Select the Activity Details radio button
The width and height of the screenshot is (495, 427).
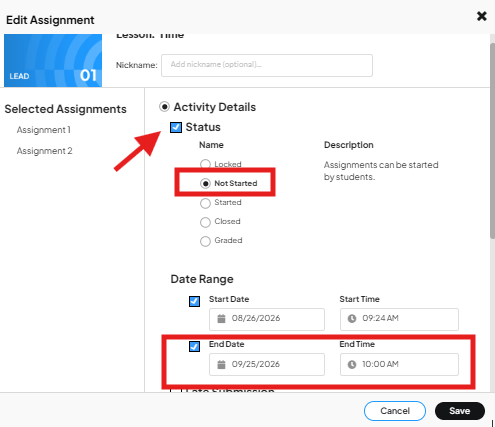[x=164, y=107]
